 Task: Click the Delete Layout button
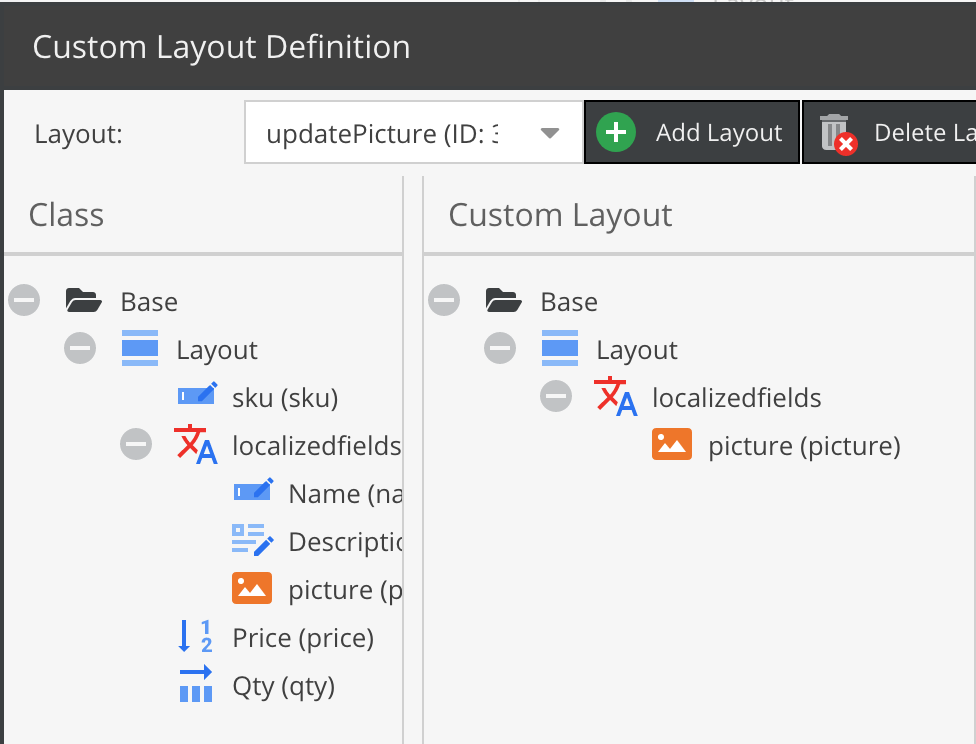[x=890, y=132]
